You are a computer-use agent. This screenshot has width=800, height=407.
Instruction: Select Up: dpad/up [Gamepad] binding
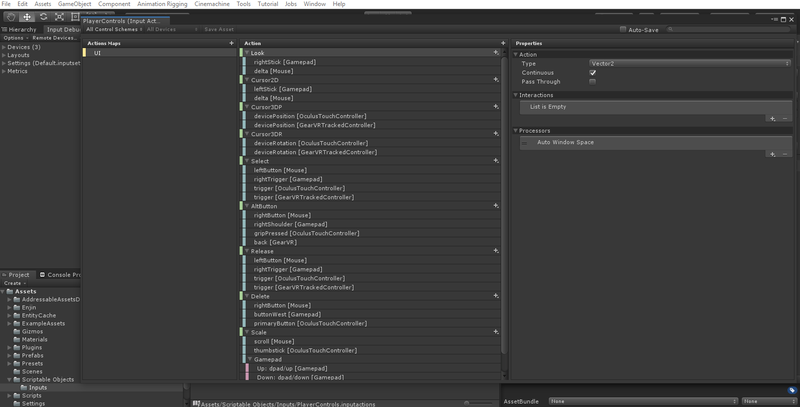(x=373, y=368)
